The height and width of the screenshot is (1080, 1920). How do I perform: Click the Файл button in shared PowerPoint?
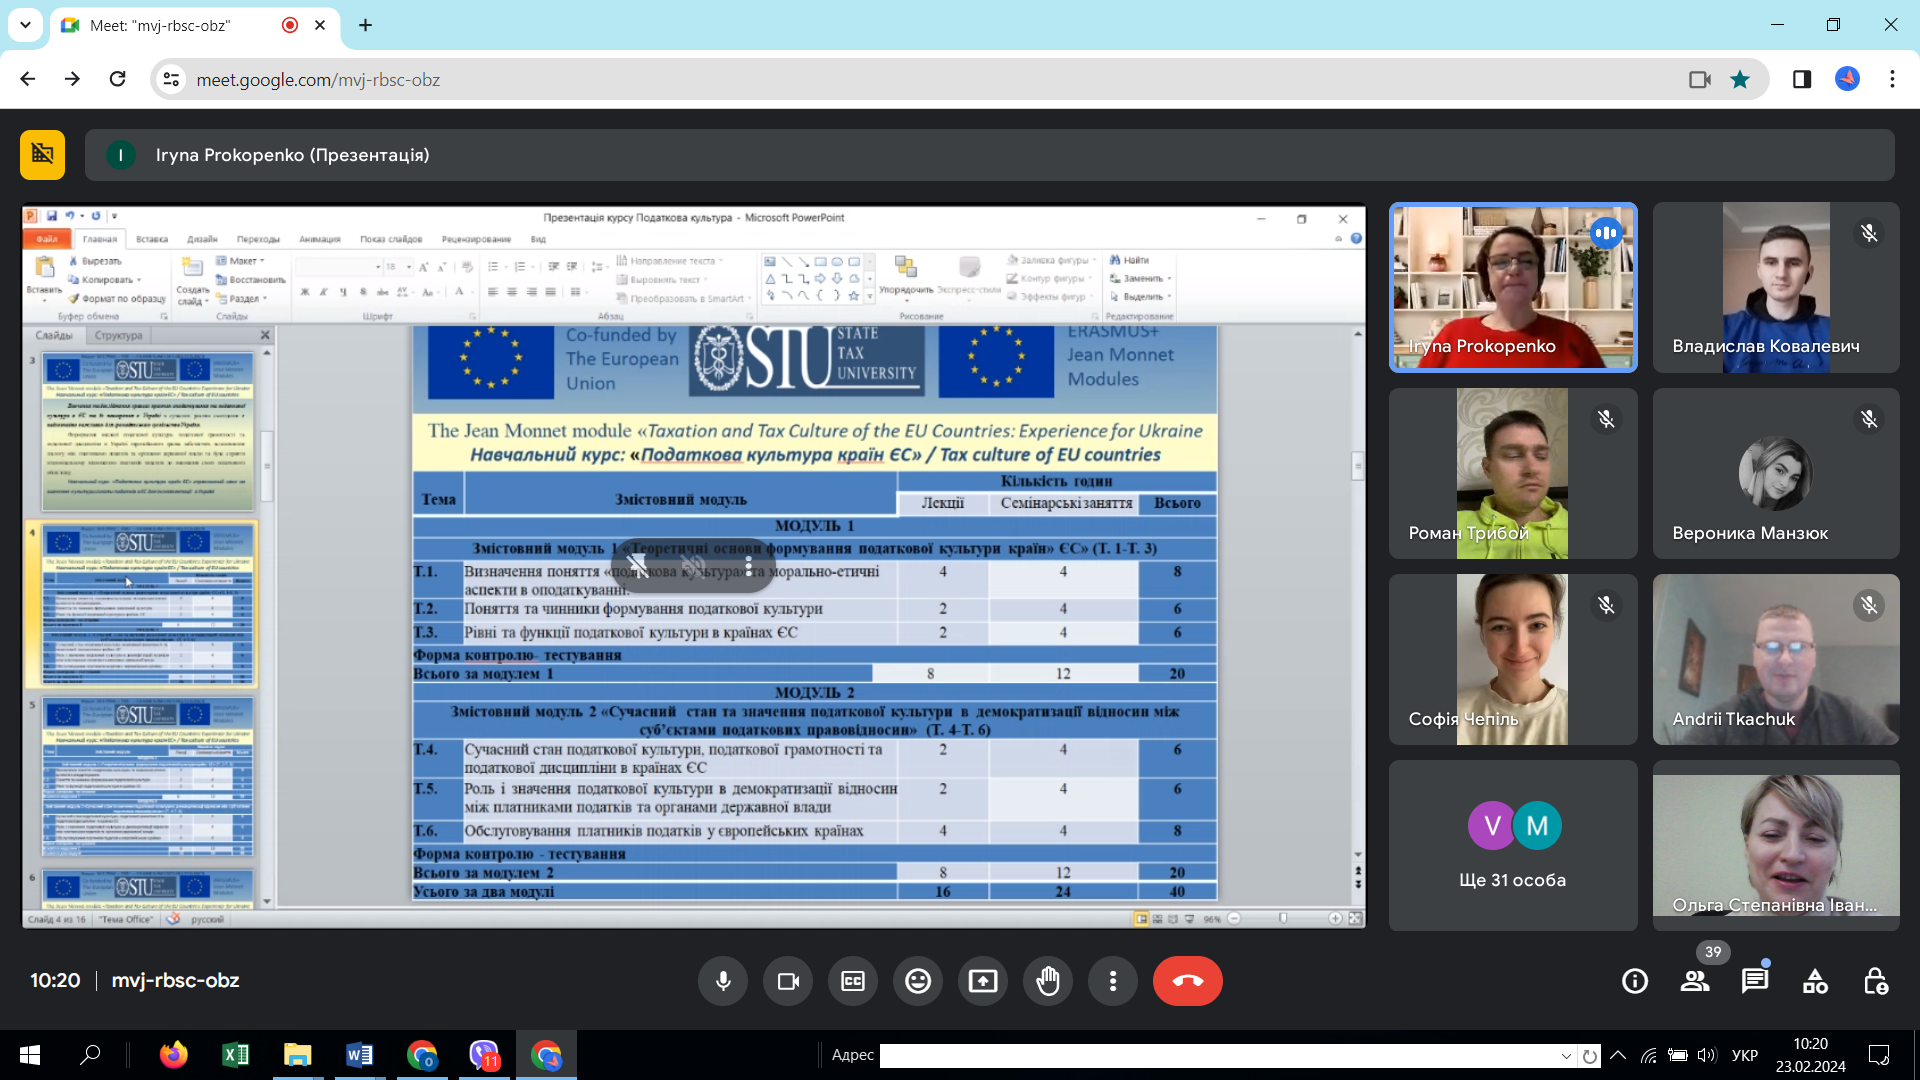tap(48, 239)
